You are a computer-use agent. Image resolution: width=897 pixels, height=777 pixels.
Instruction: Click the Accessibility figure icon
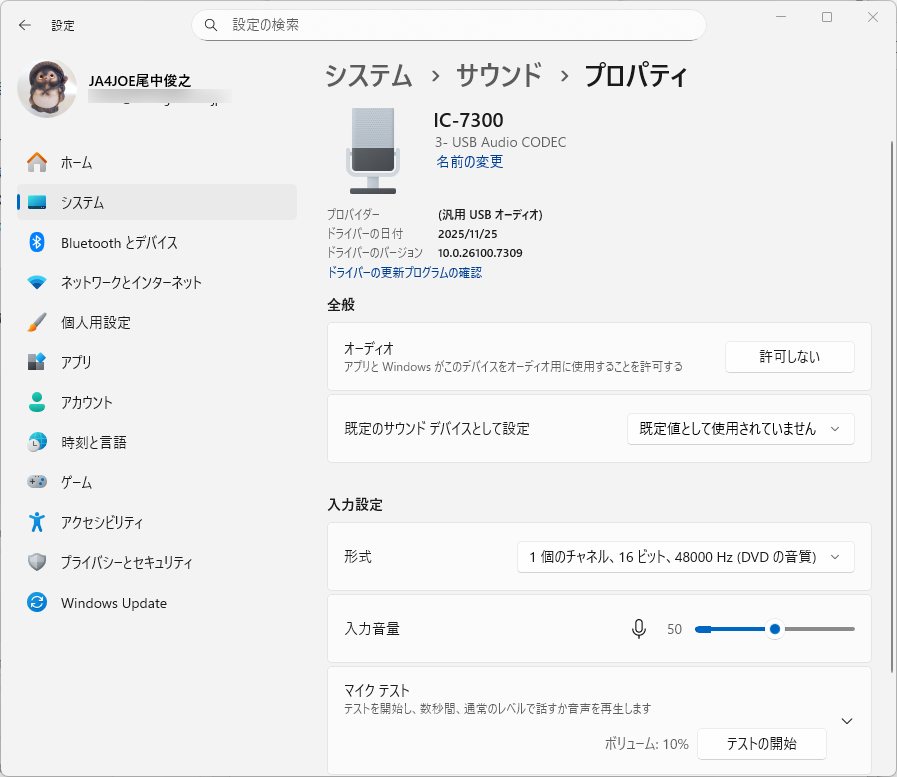(x=37, y=522)
